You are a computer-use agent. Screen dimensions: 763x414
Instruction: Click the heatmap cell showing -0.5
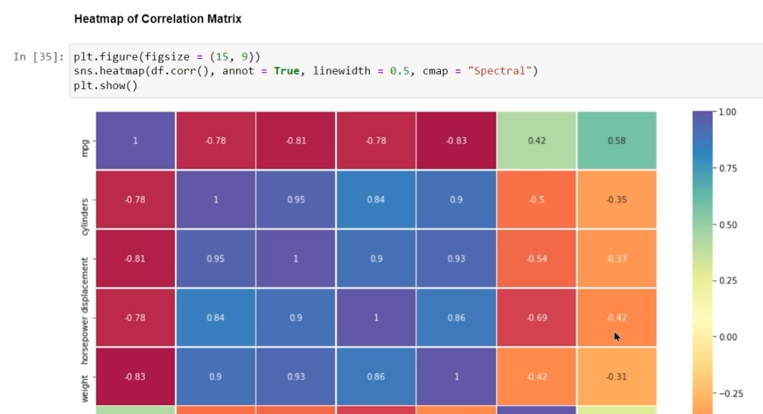click(536, 200)
